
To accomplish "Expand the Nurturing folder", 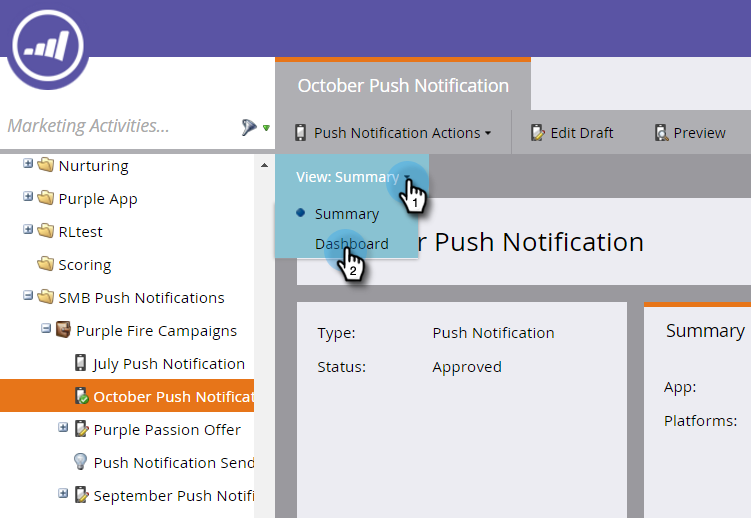I will pyautogui.click(x=28, y=164).
